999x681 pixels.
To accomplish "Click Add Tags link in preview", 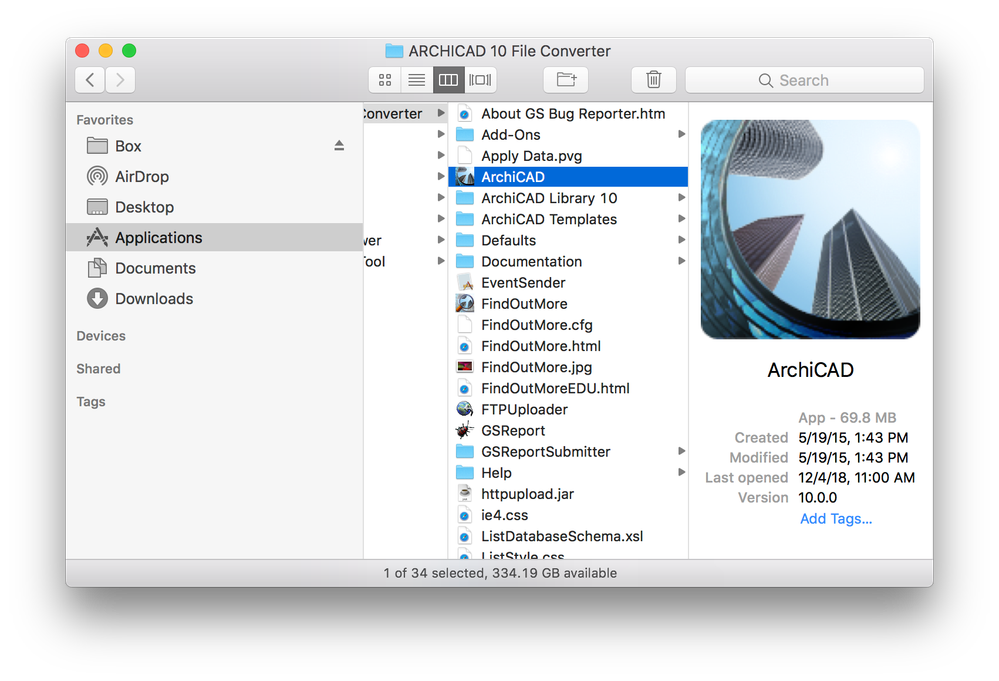I will (x=836, y=519).
